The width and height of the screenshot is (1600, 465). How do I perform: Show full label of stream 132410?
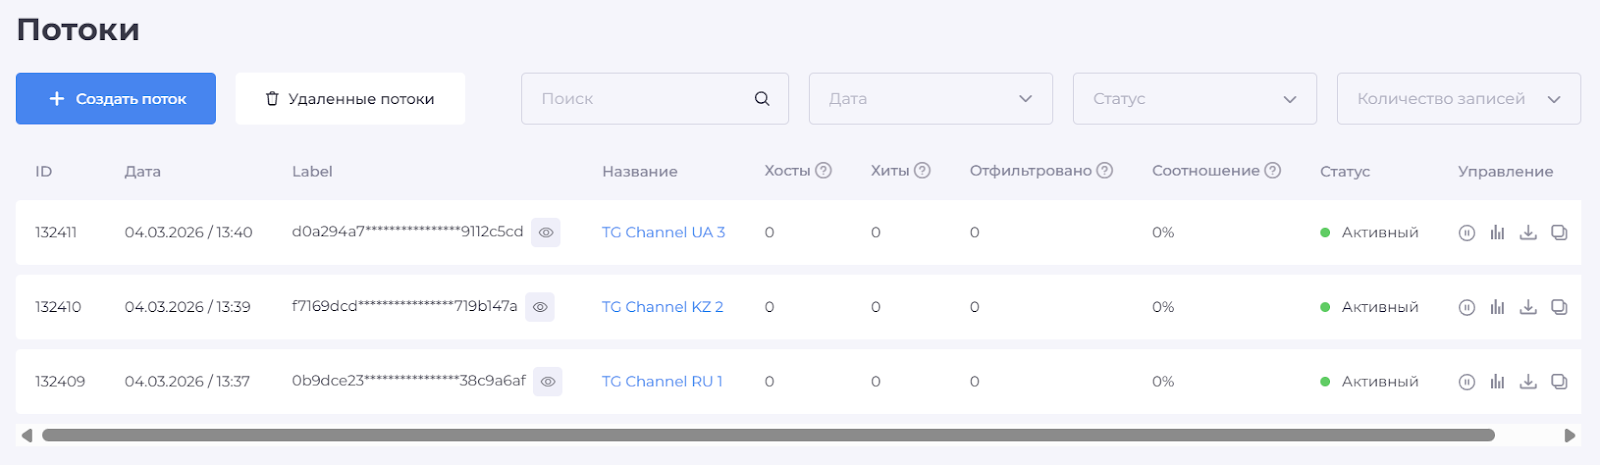tap(540, 307)
